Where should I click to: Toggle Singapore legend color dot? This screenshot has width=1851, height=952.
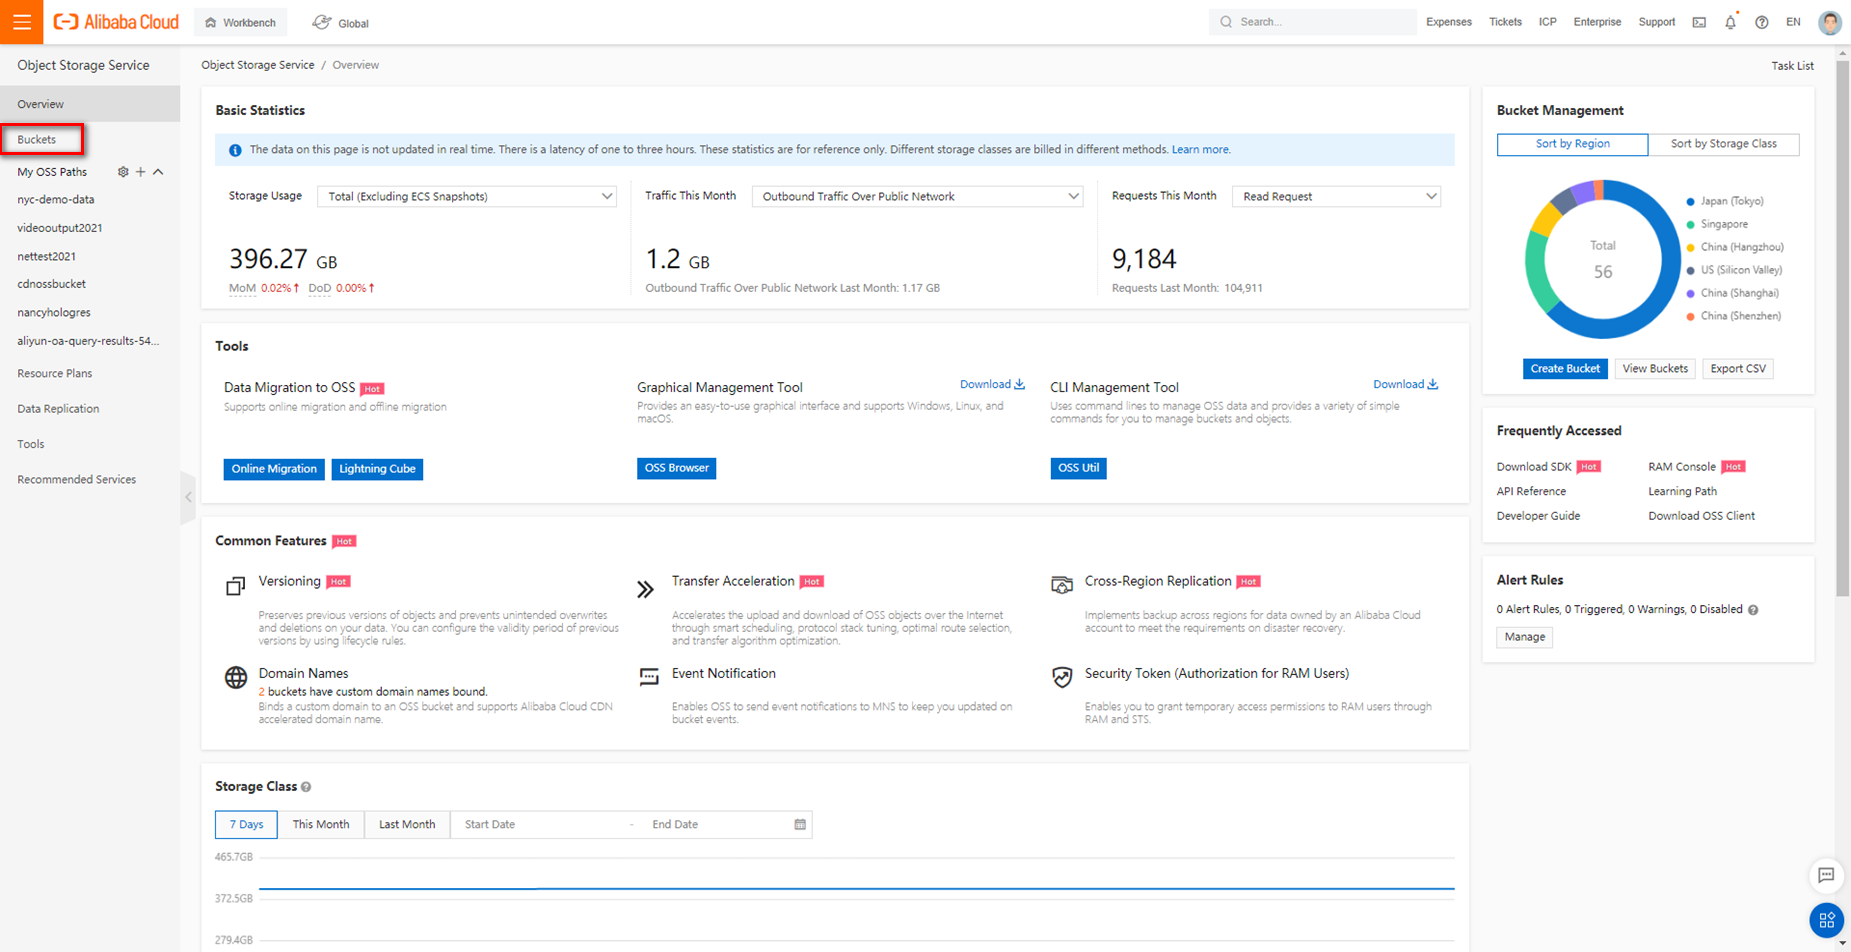[x=1691, y=225]
